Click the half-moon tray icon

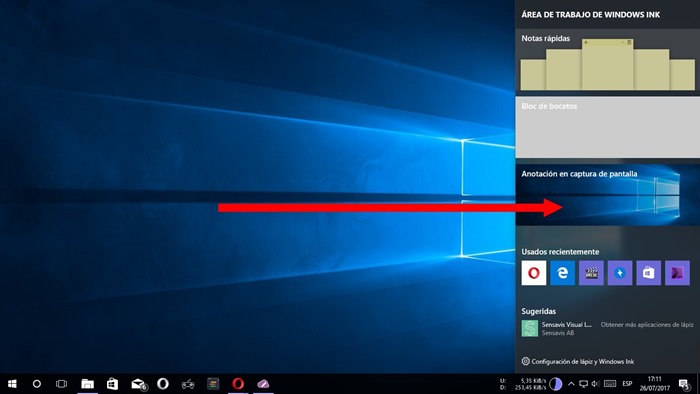555,384
